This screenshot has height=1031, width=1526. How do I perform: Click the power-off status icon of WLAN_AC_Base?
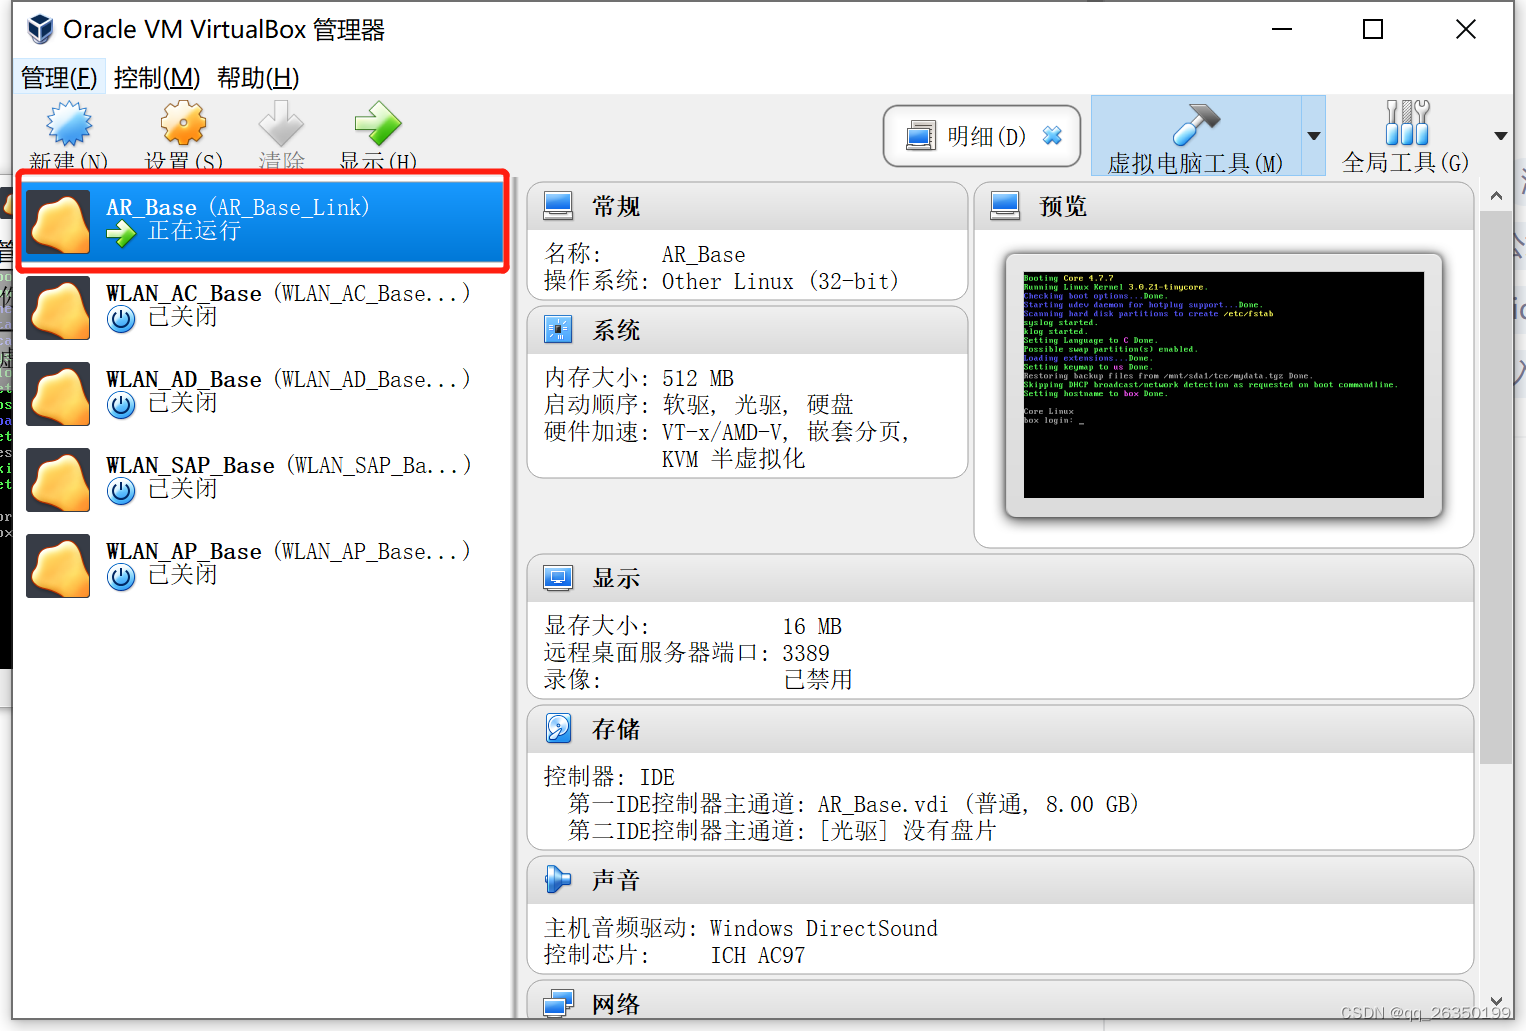121,319
